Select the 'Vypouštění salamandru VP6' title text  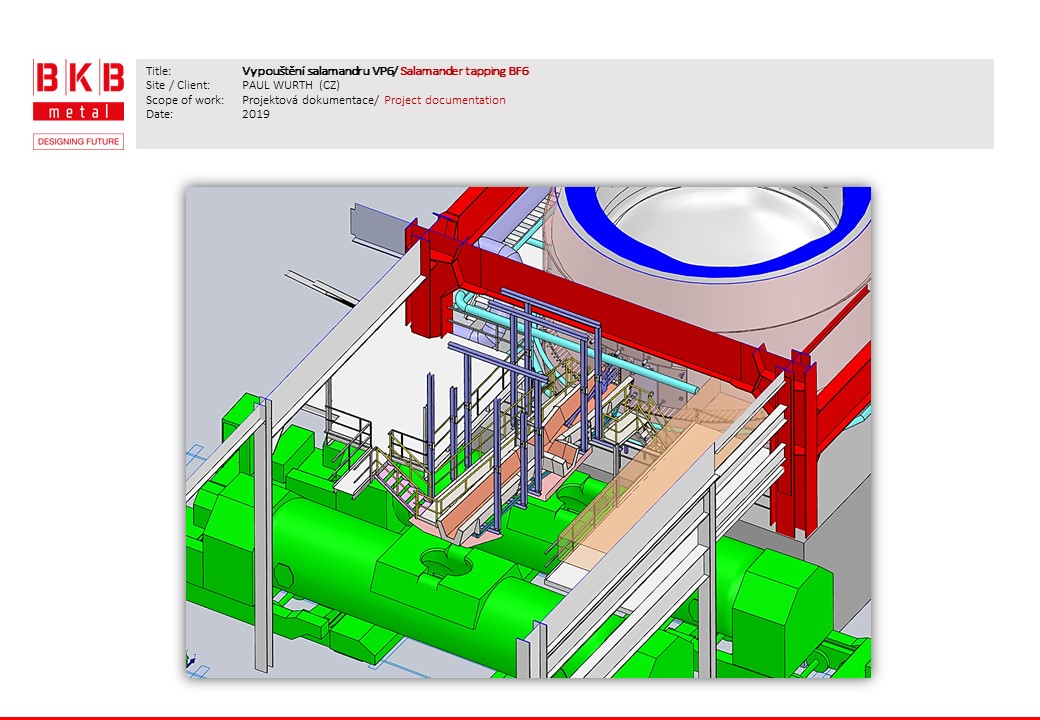pyautogui.click(x=319, y=71)
